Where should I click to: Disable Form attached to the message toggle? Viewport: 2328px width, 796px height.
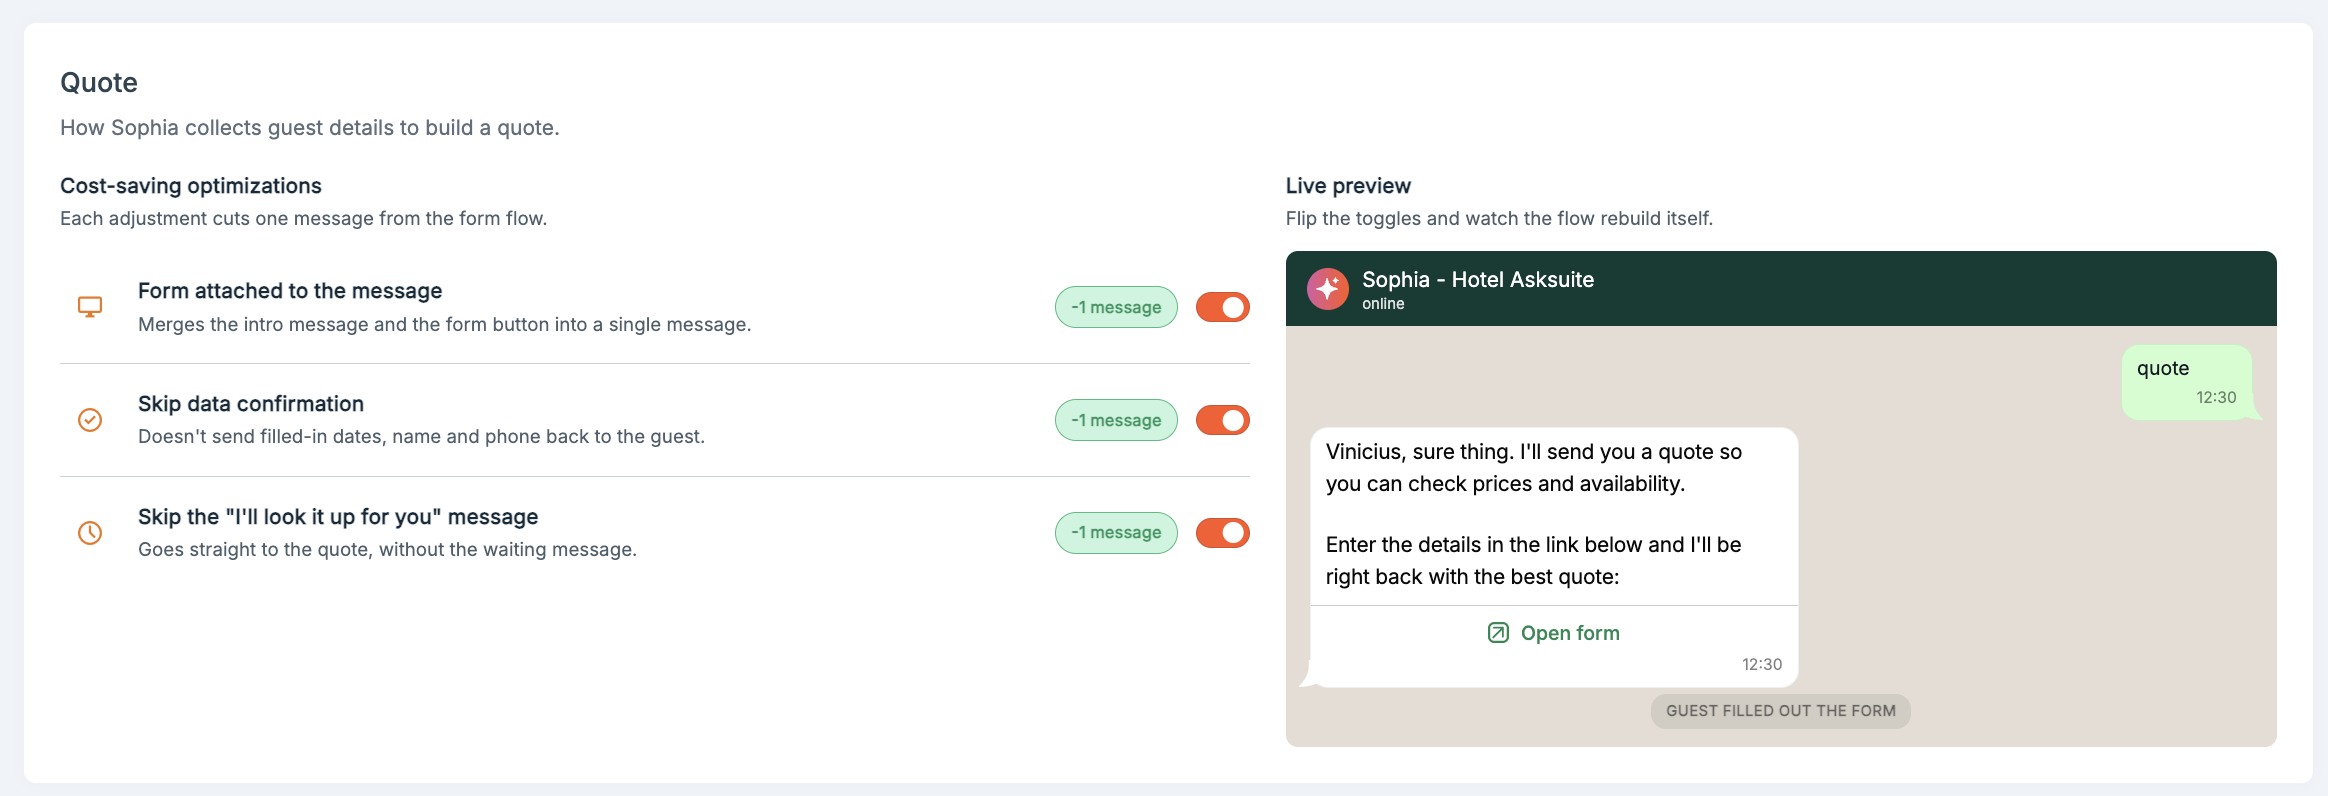point(1223,307)
